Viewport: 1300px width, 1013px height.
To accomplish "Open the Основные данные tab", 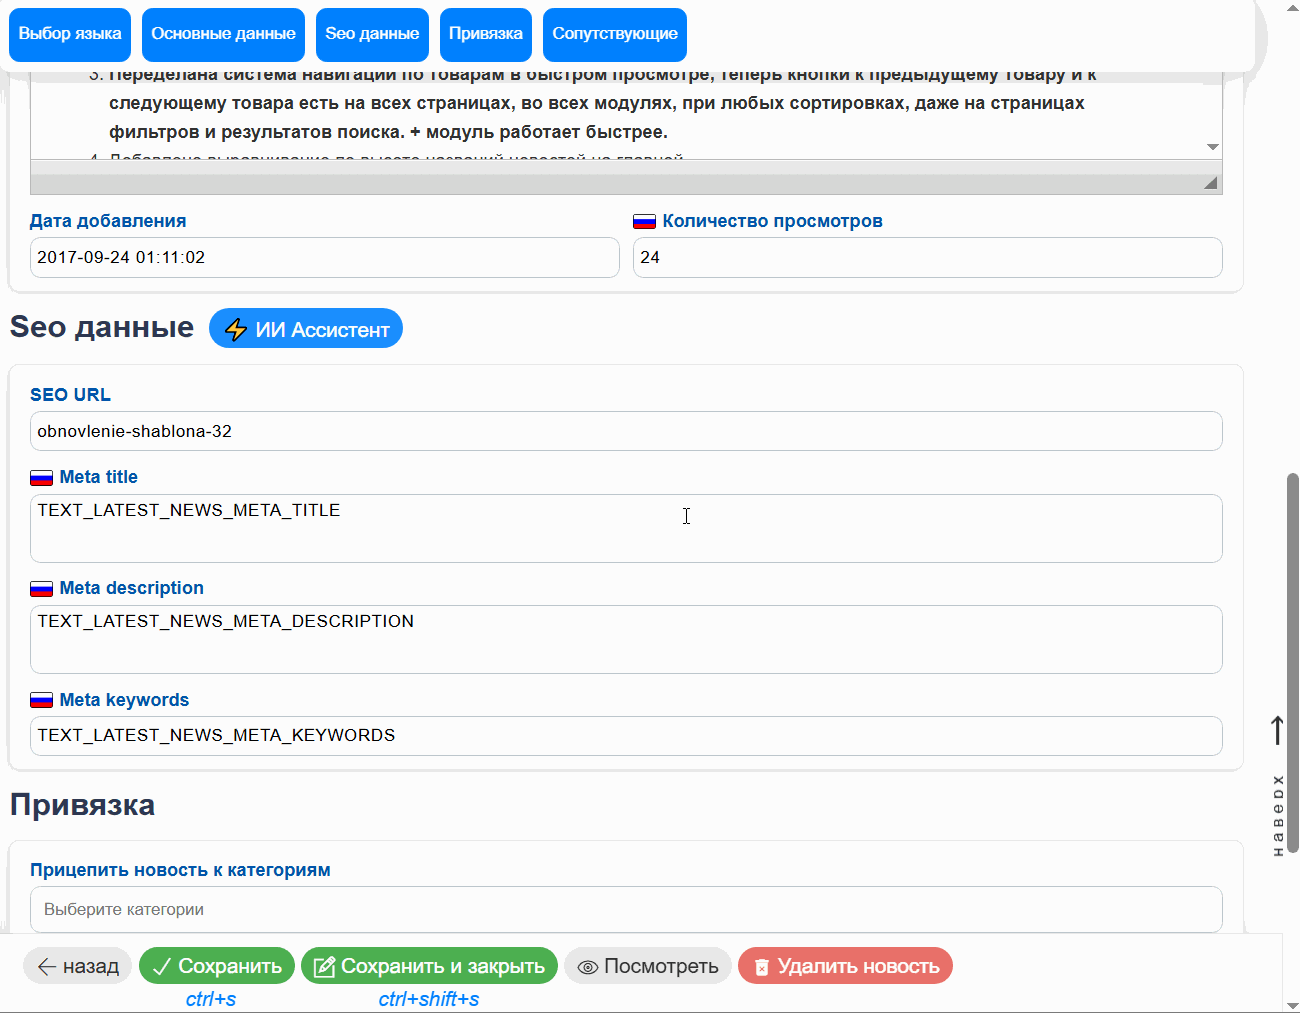I will (223, 34).
